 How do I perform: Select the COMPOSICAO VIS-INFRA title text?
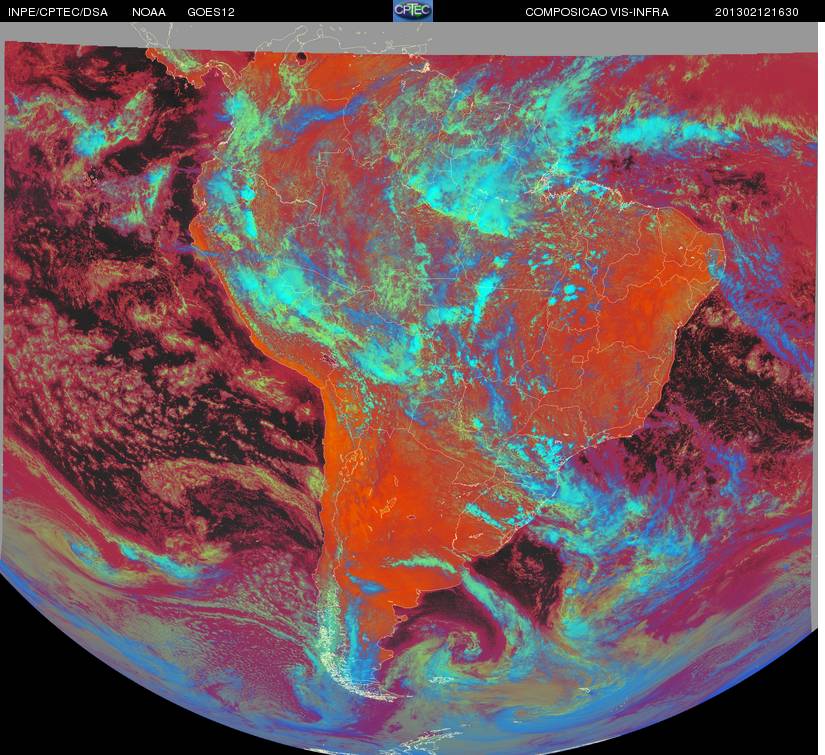click(x=597, y=12)
